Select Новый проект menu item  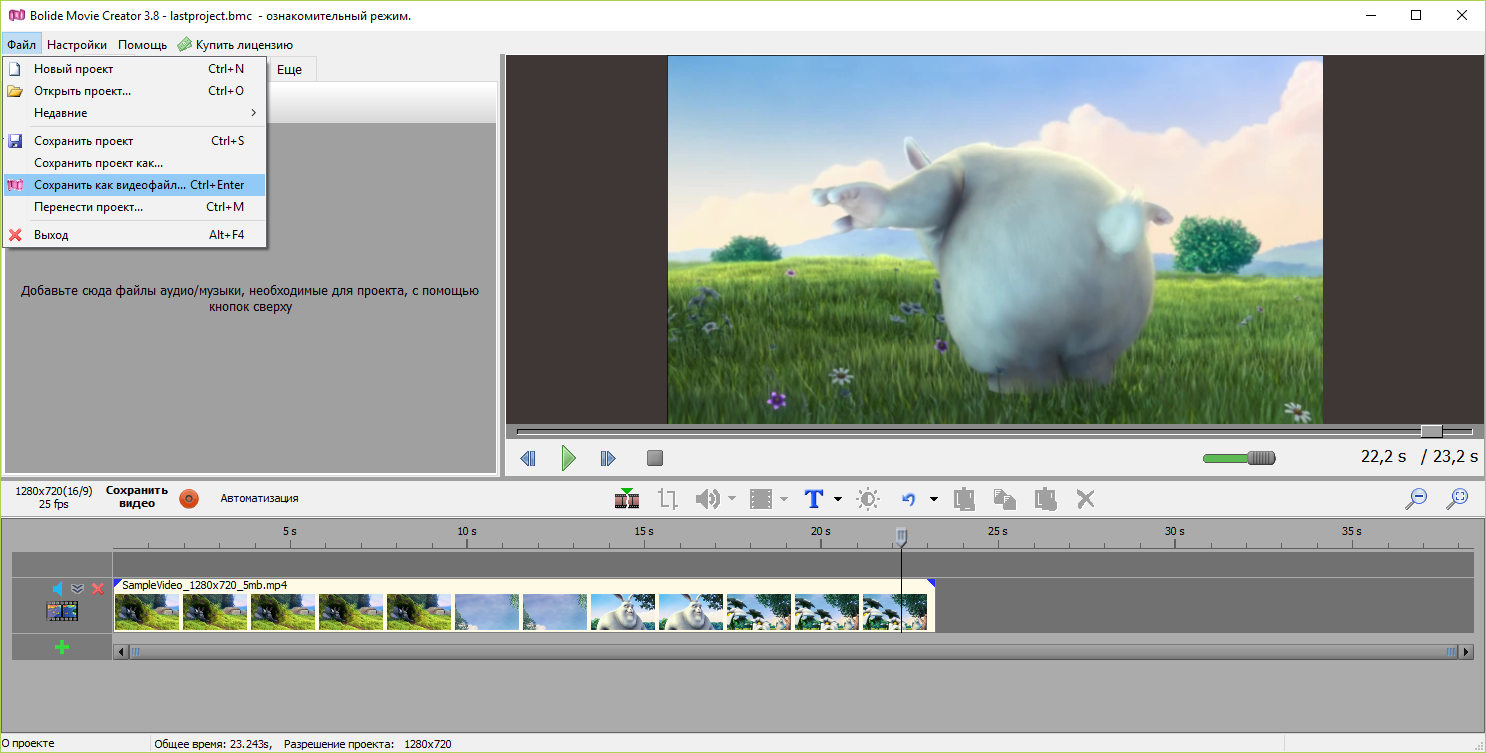[x=134, y=69]
